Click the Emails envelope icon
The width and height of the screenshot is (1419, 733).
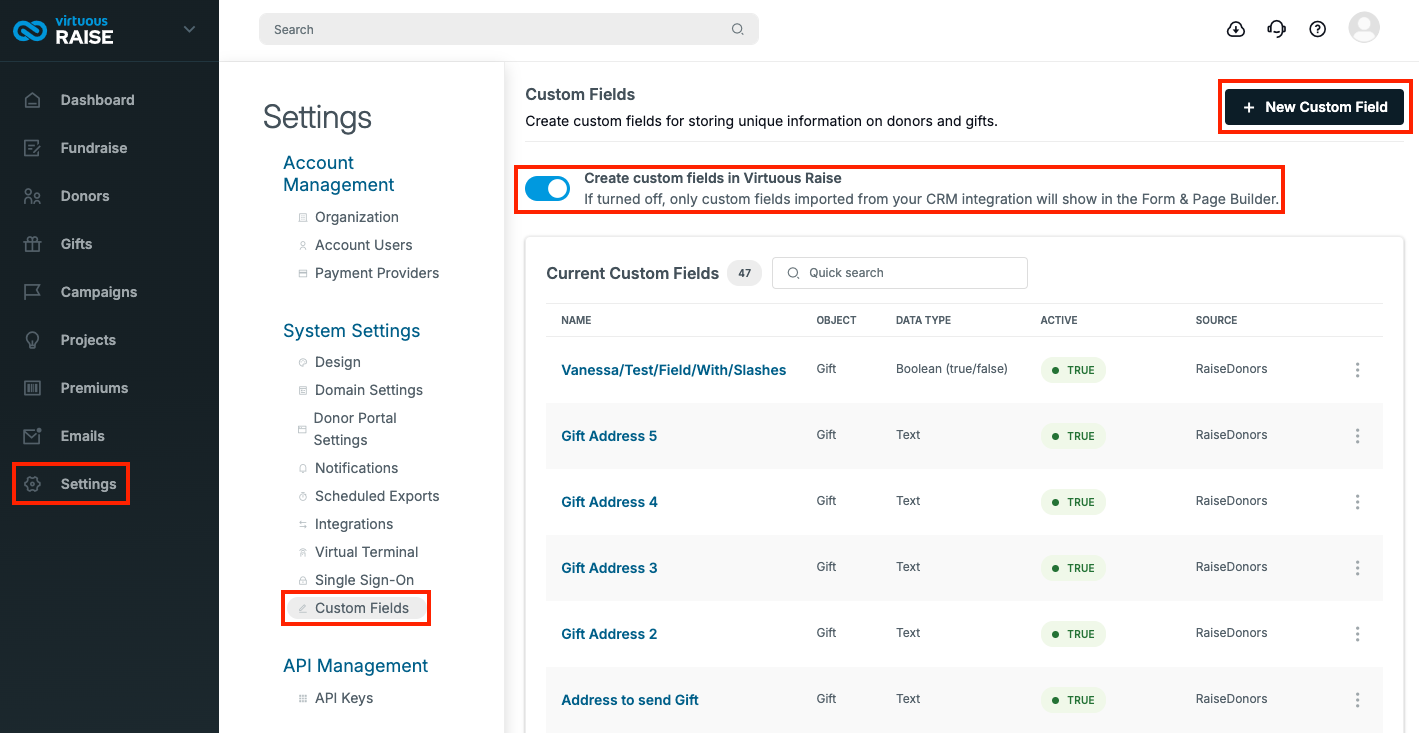[x=33, y=436]
